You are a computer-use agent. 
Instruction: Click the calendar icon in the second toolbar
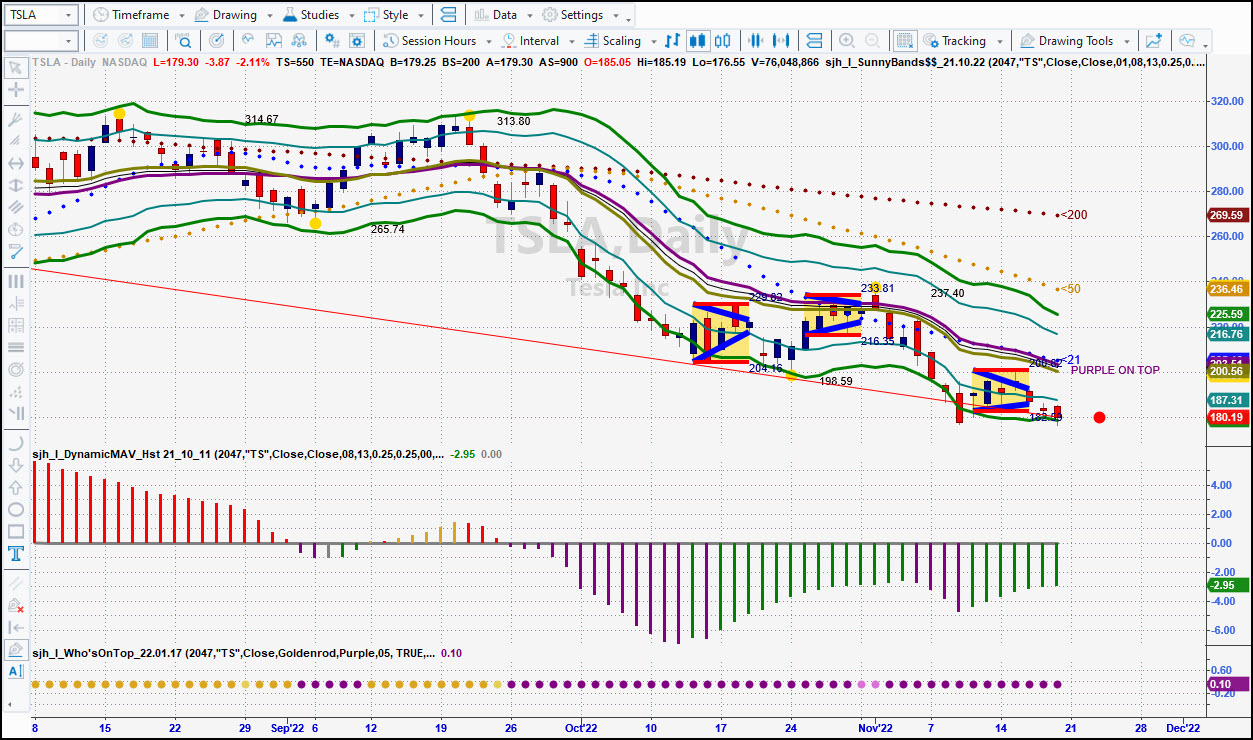151,41
